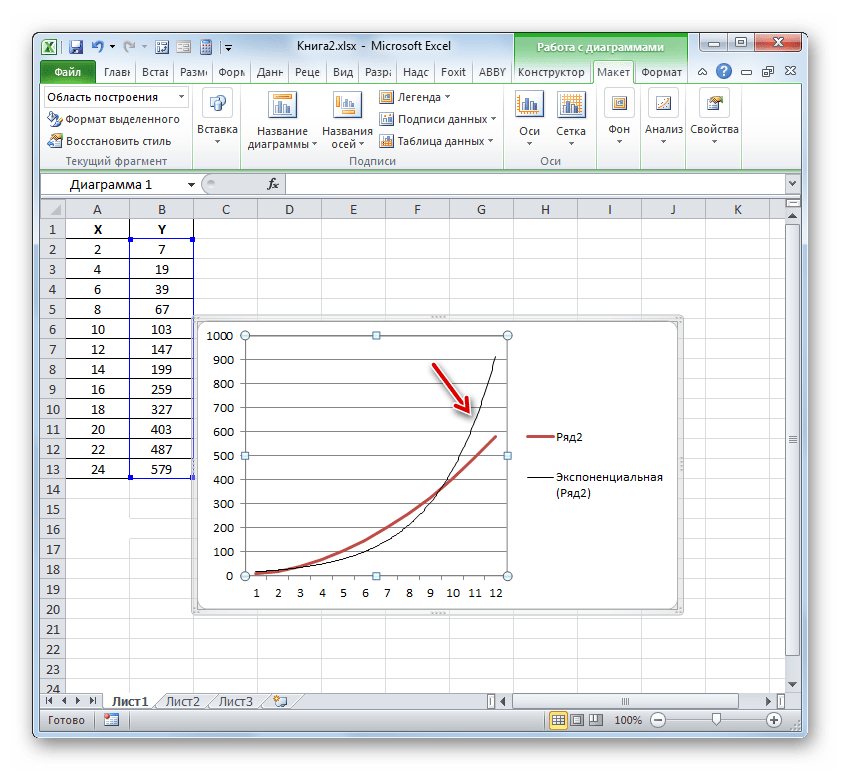The width and height of the screenshot is (841, 771).
Task: Click the Reset to Match Style icon
Action: [54, 141]
